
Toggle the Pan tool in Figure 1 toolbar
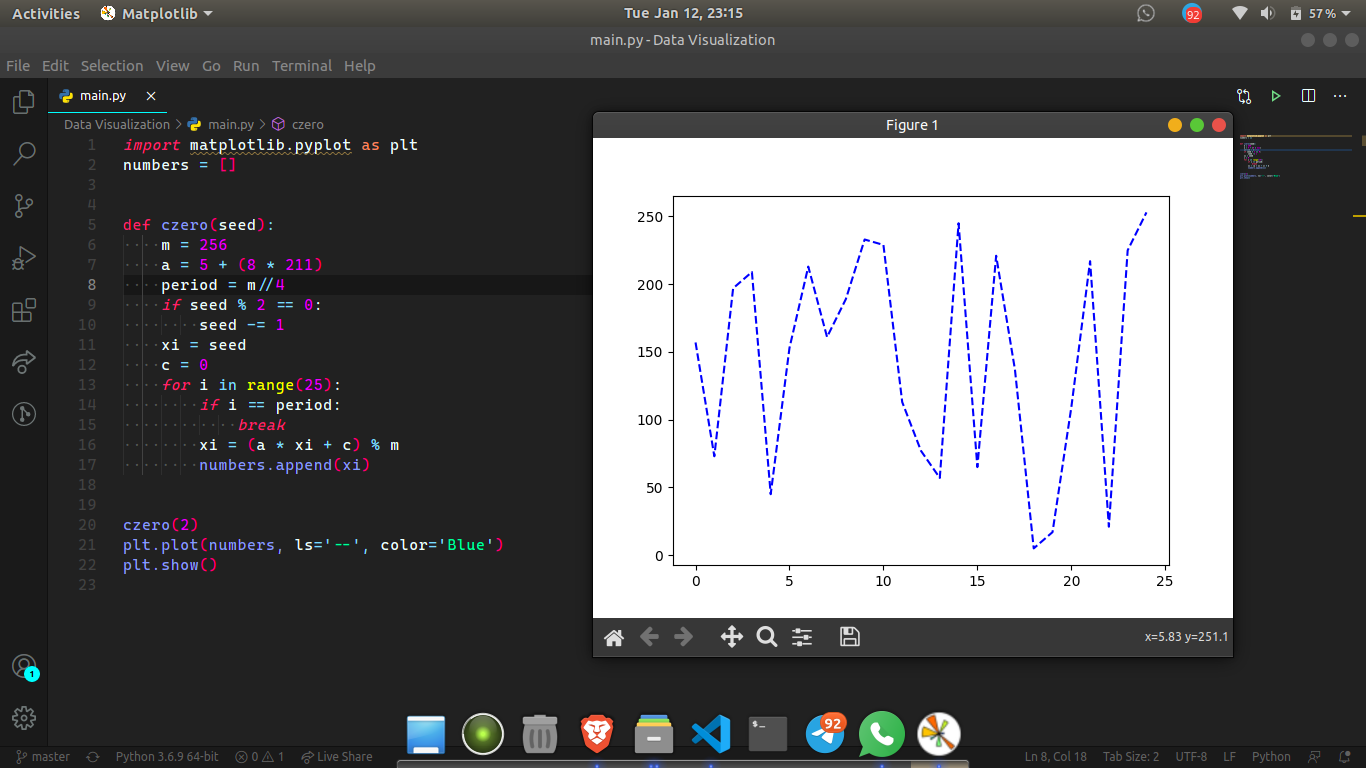pyautogui.click(x=732, y=637)
